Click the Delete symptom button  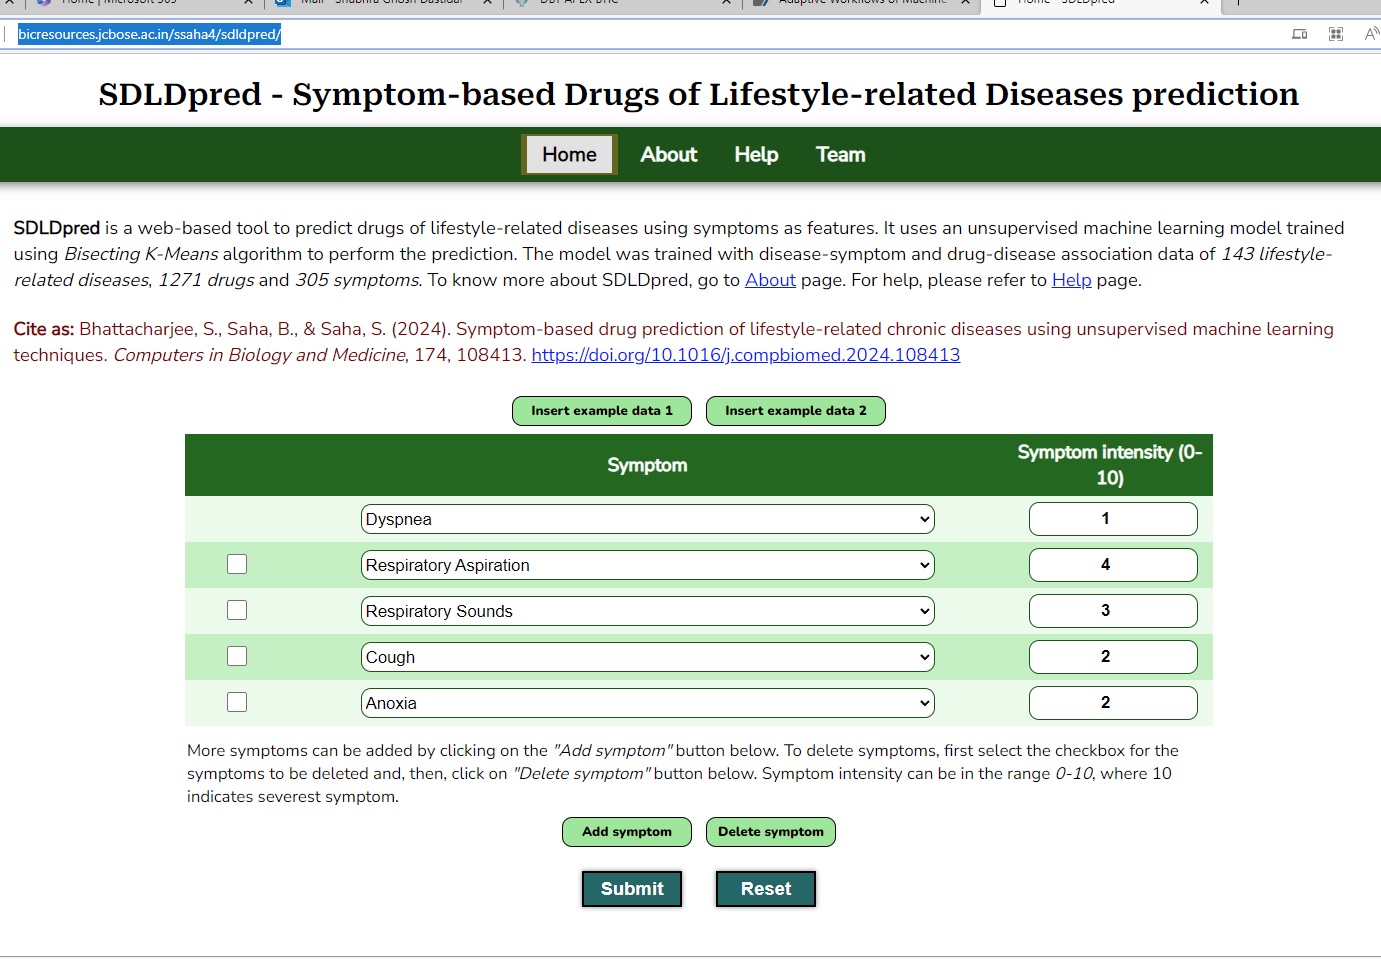[x=771, y=832]
